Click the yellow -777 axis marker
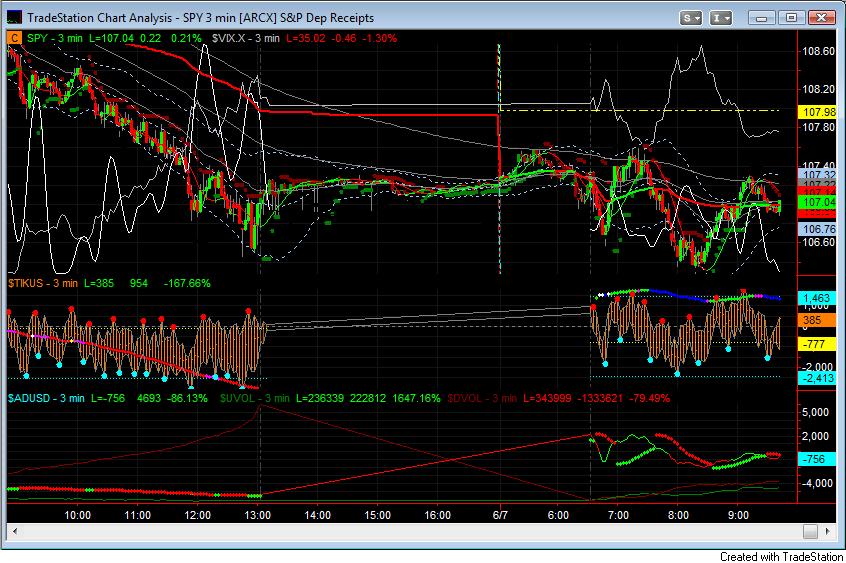 coord(817,344)
